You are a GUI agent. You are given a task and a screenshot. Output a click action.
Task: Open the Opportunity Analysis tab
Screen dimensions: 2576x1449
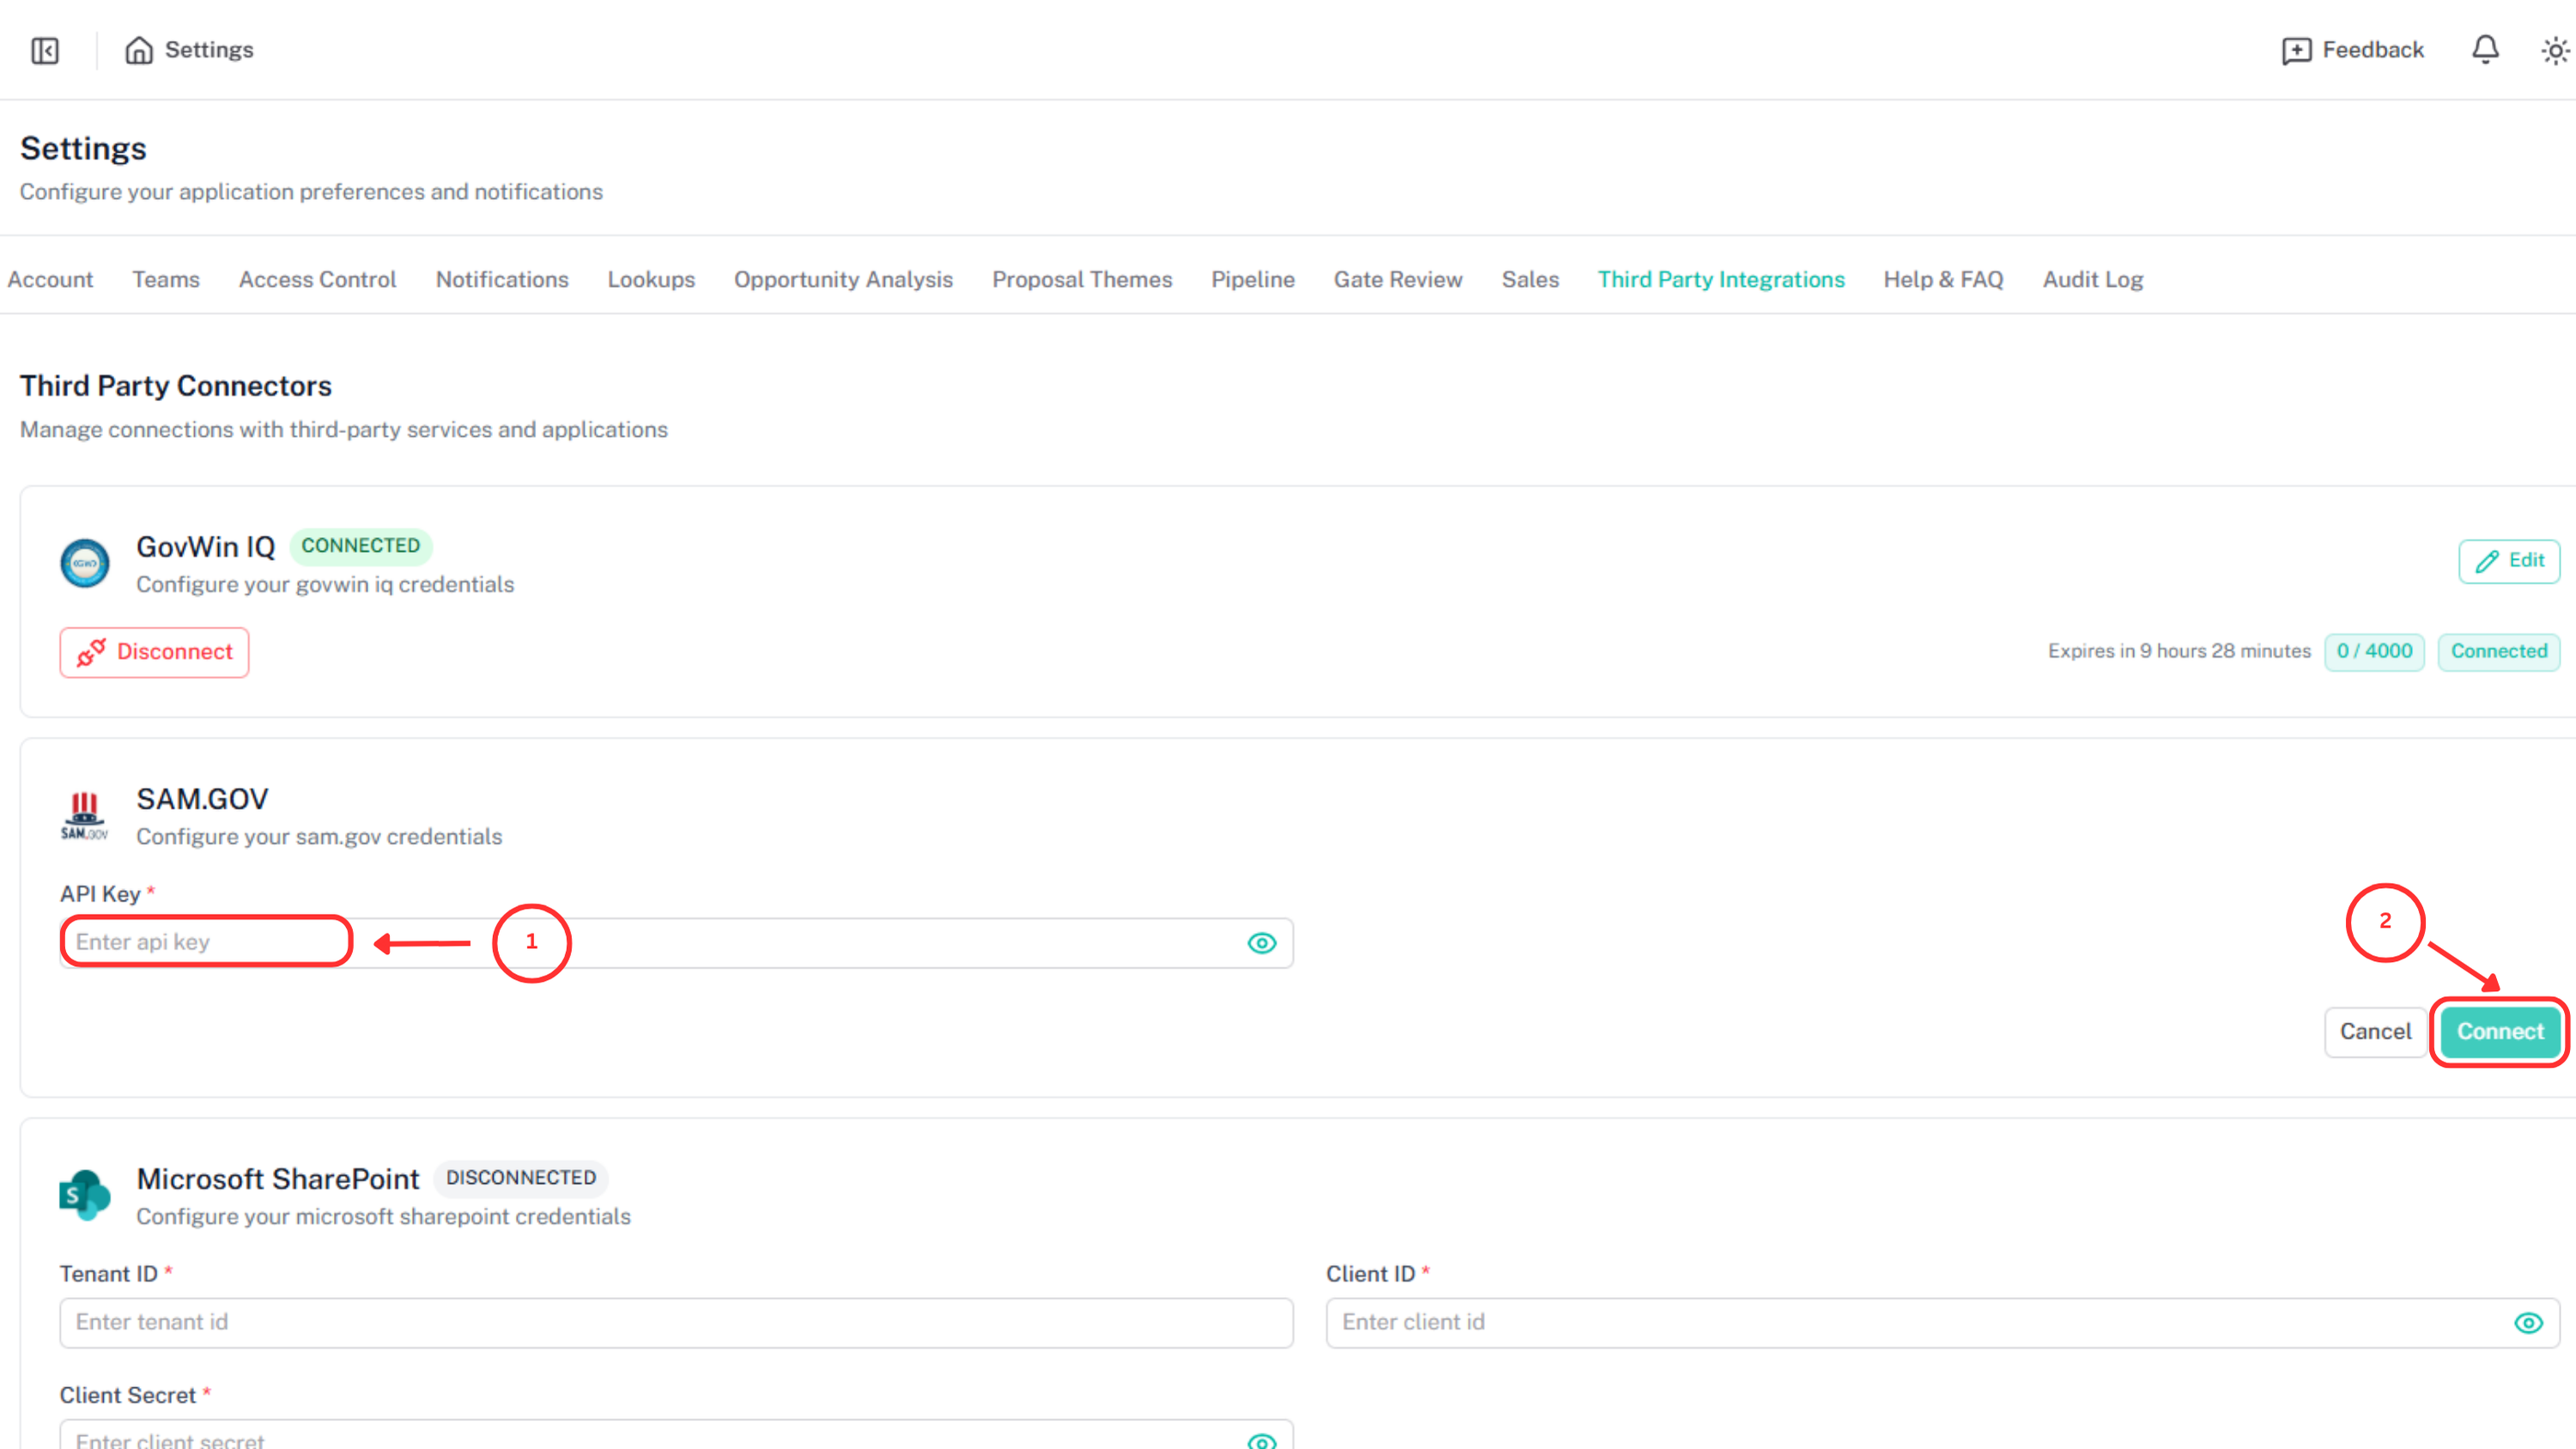coord(843,280)
